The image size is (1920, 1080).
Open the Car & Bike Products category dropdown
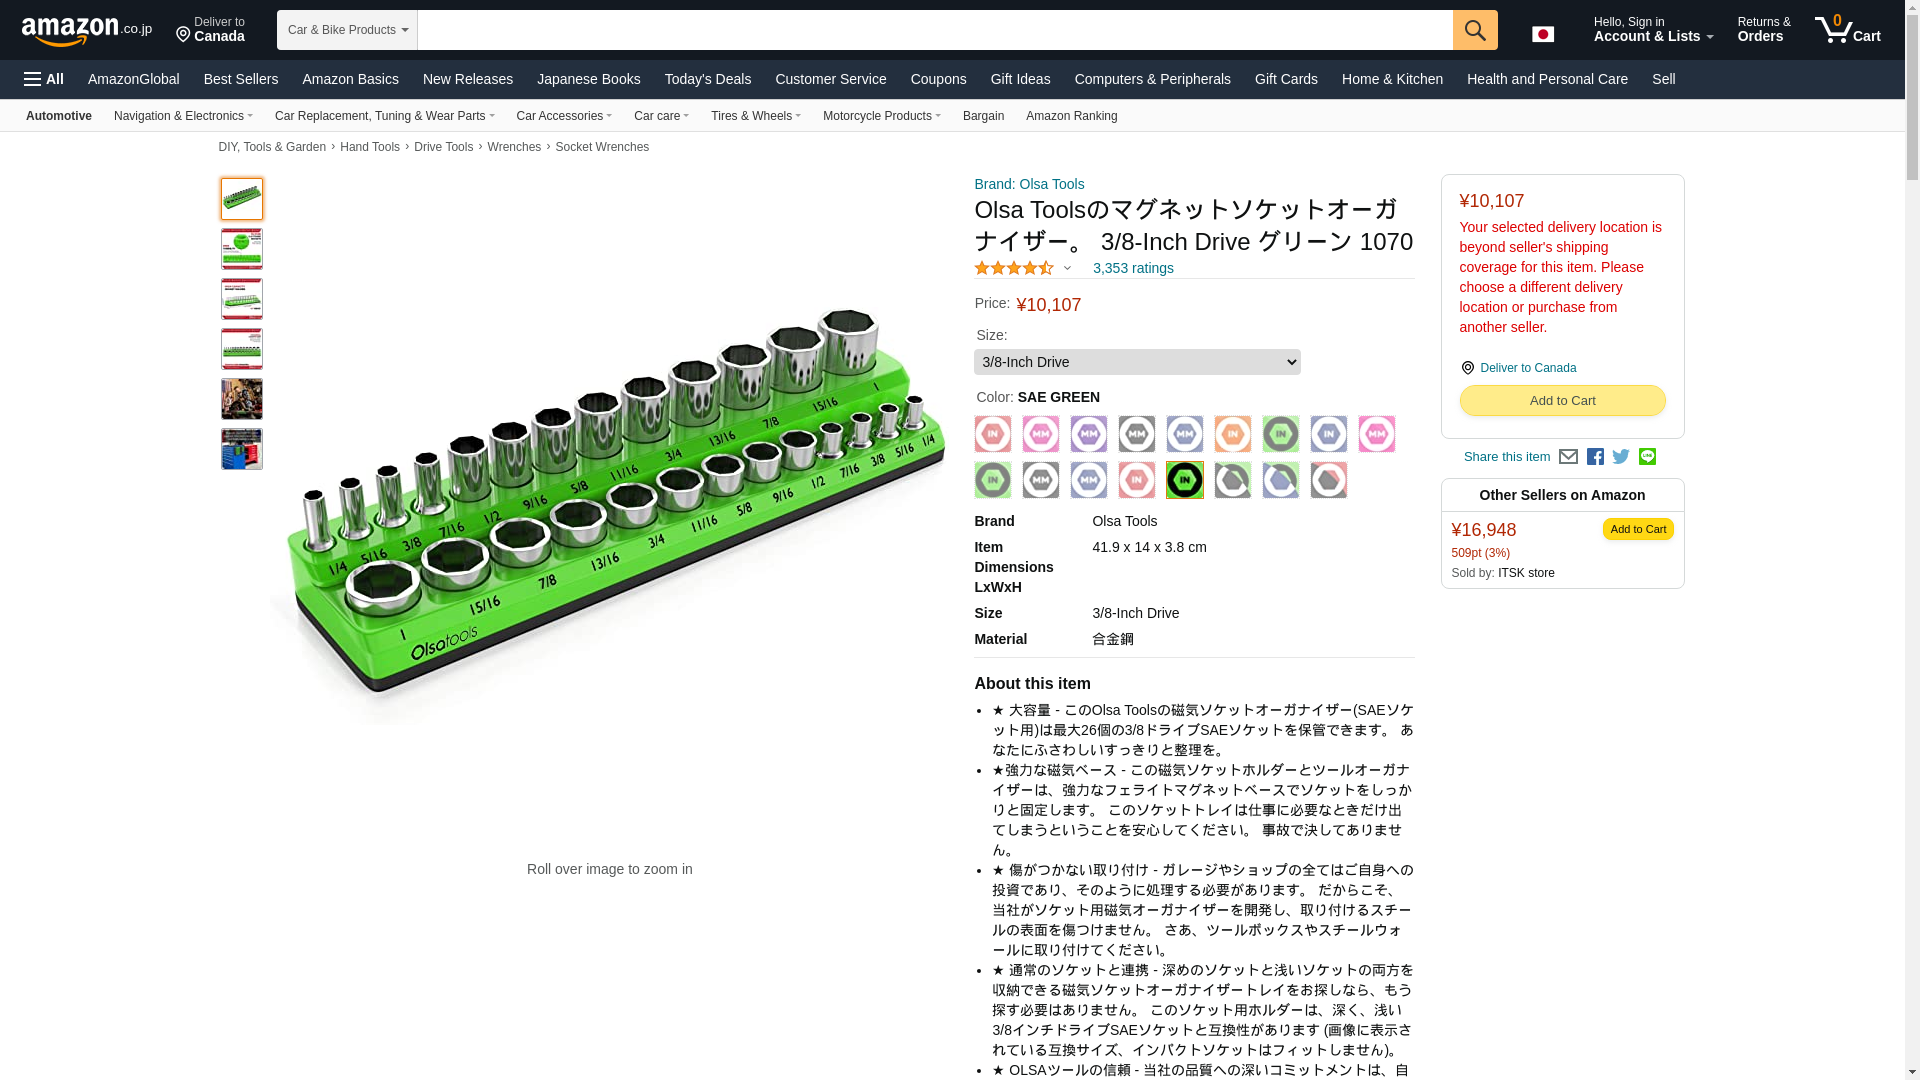point(347,30)
